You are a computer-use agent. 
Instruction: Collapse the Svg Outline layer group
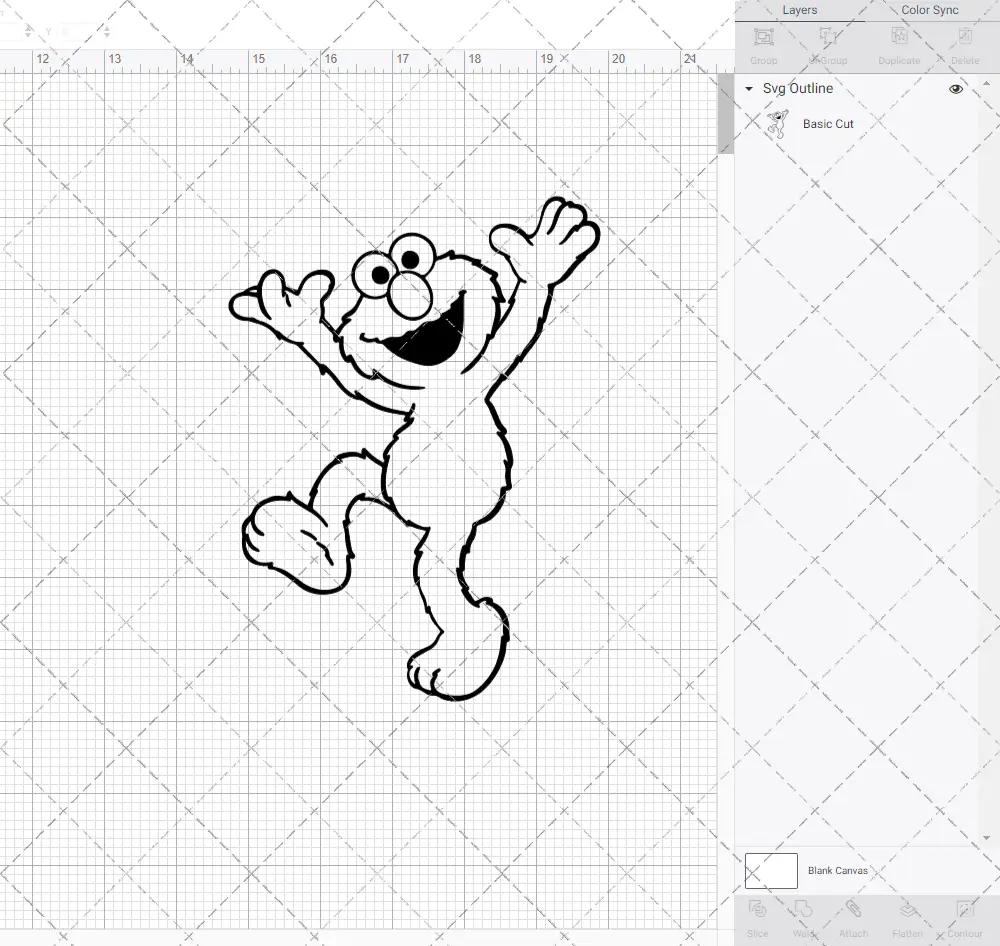[x=747, y=88]
